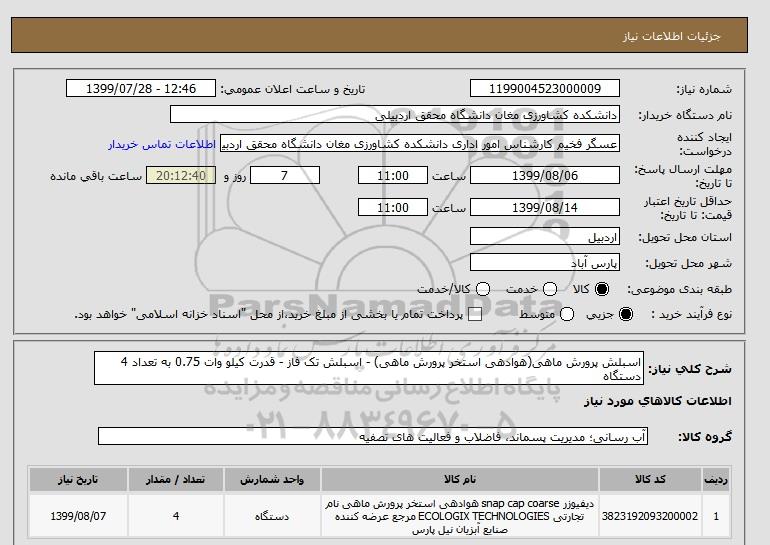The width and height of the screenshot is (770, 545).
Task: Click buyer organization name field
Action: (x=395, y=114)
